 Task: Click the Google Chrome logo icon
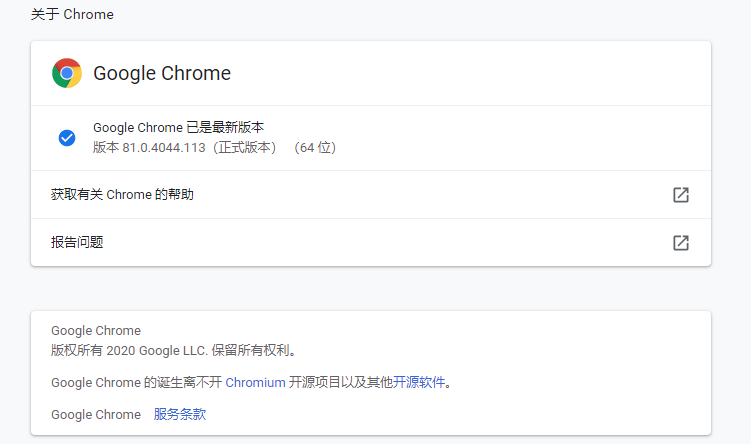(67, 73)
